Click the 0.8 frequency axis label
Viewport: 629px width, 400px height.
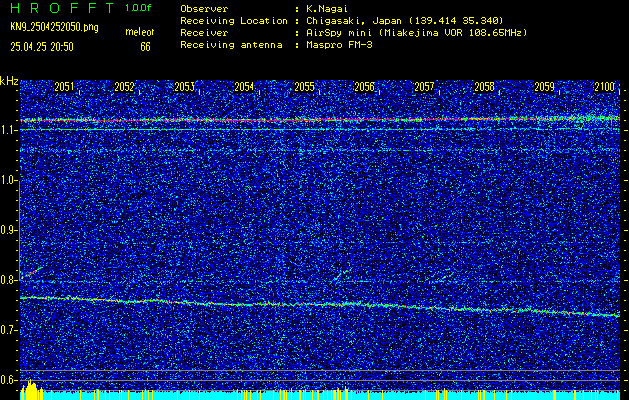point(7,280)
